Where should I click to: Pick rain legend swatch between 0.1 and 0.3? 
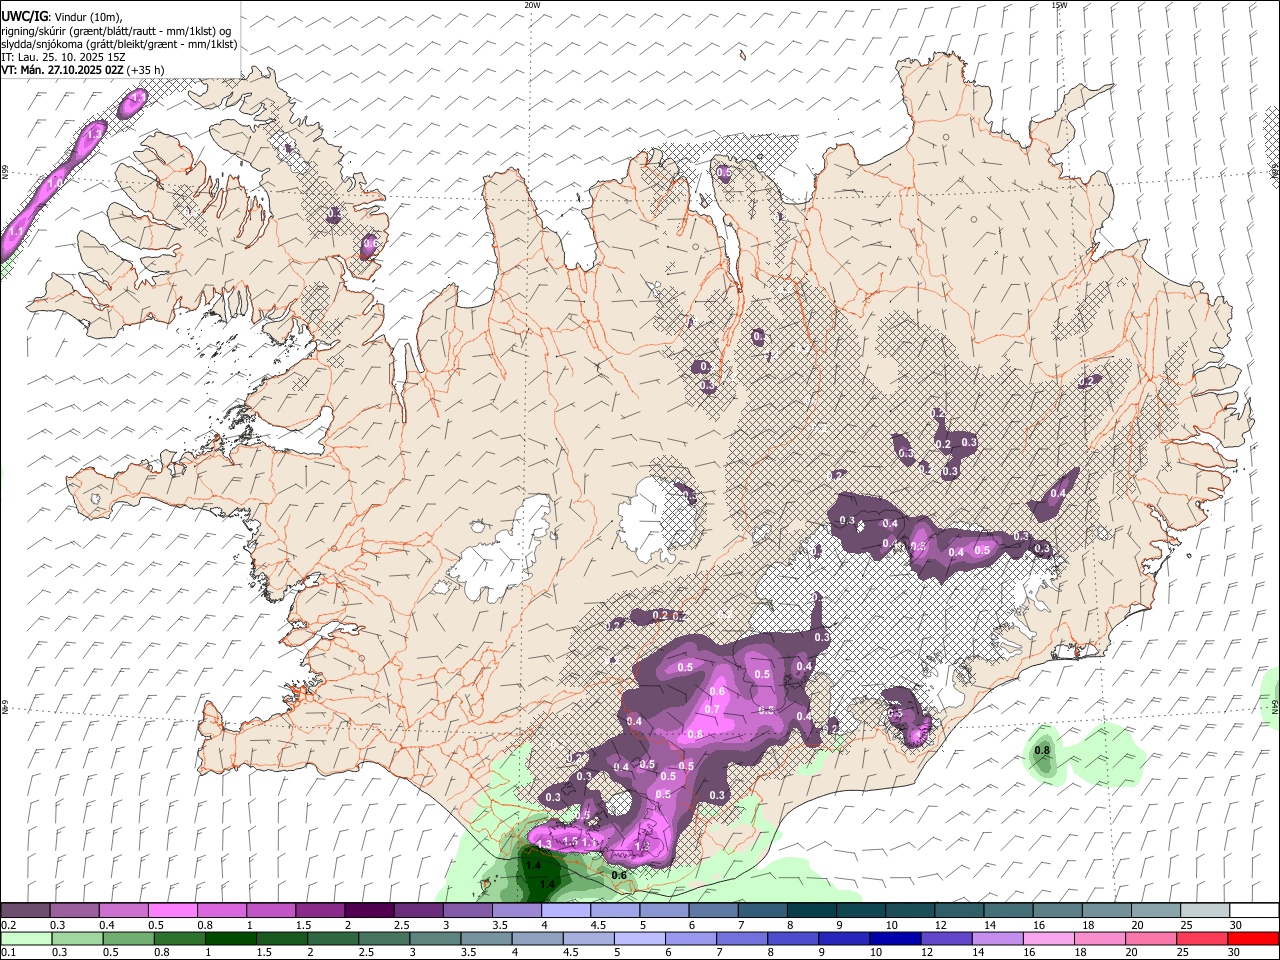click(26, 939)
